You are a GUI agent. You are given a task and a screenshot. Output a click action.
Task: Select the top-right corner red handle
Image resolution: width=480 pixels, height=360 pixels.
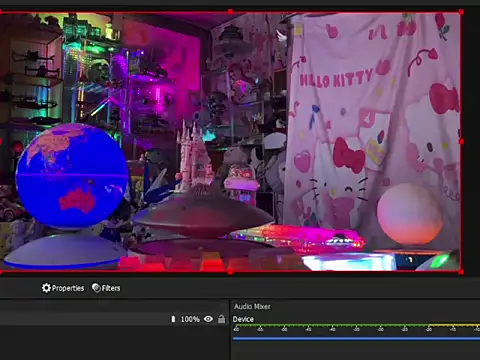point(461,12)
